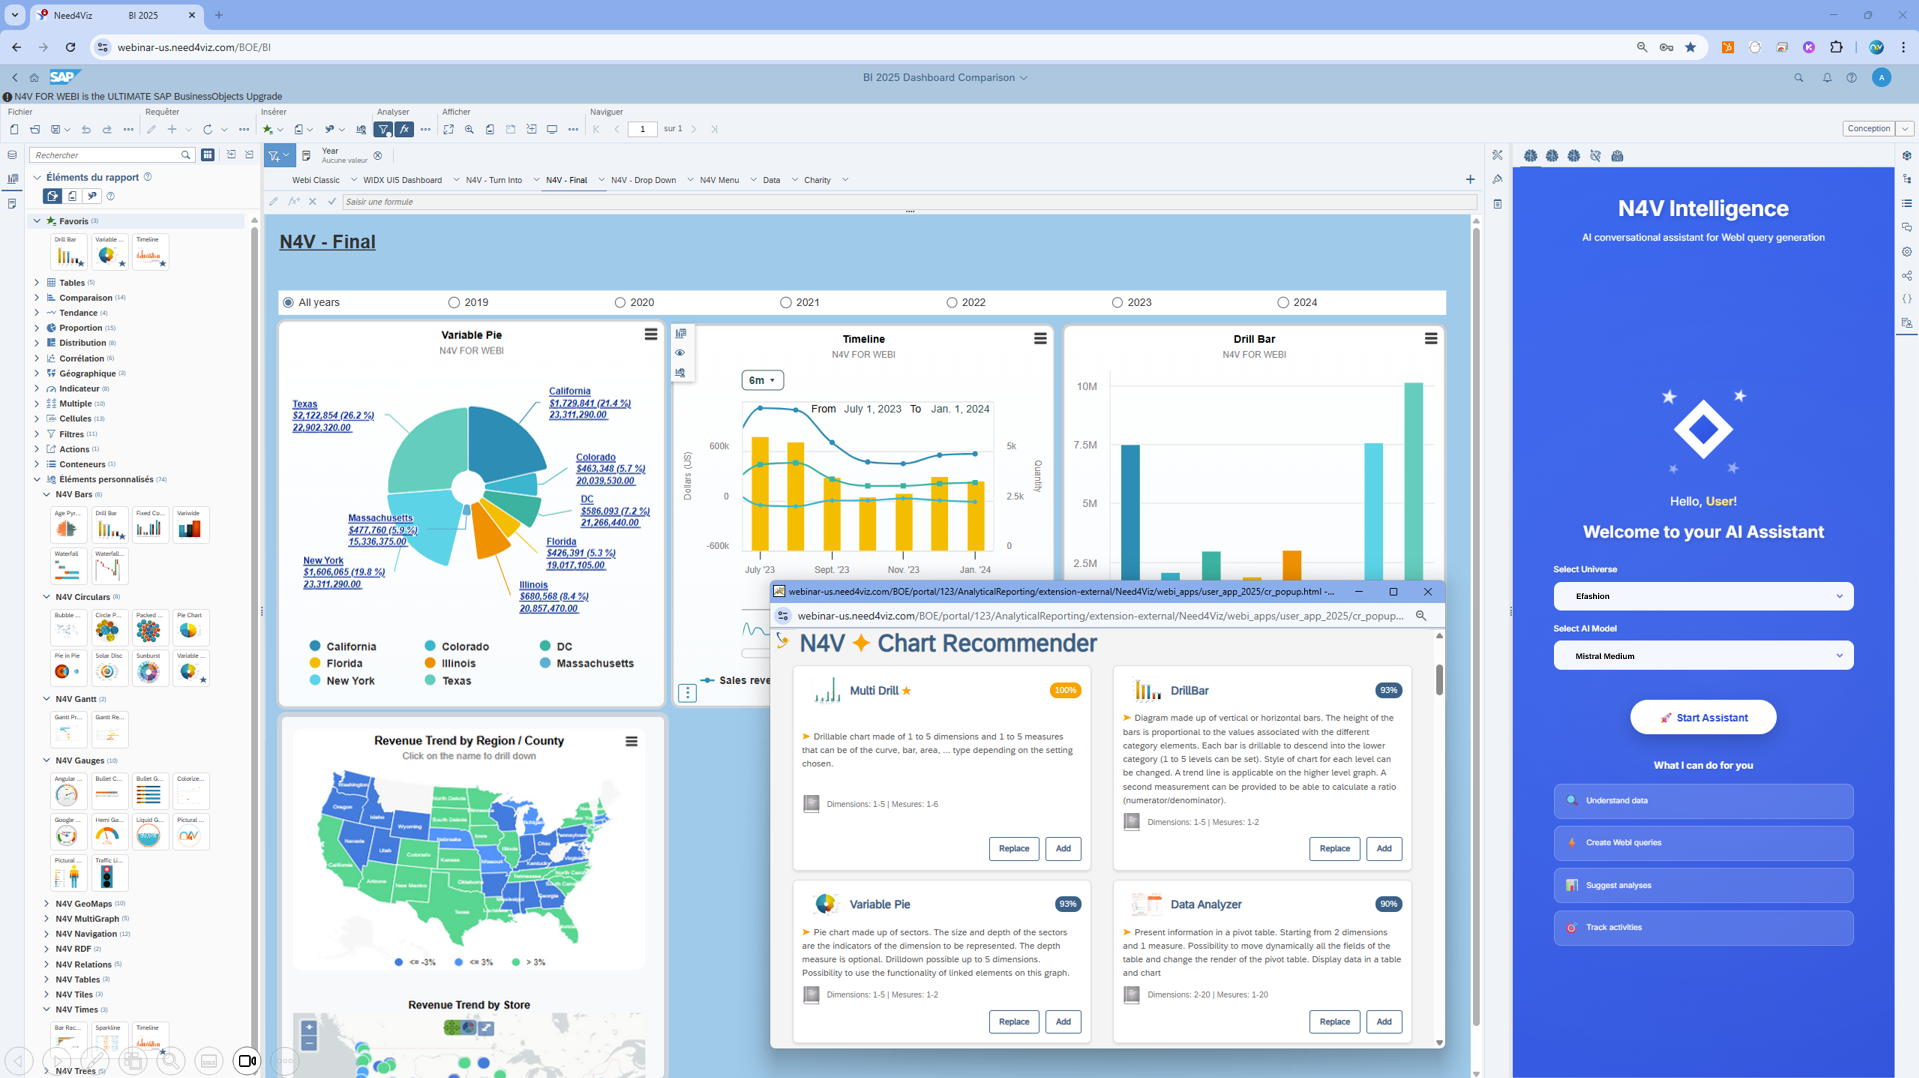Viewport: 1919px width, 1078px height.
Task: Click Add button for Multi Drill chart
Action: pos(1062,848)
